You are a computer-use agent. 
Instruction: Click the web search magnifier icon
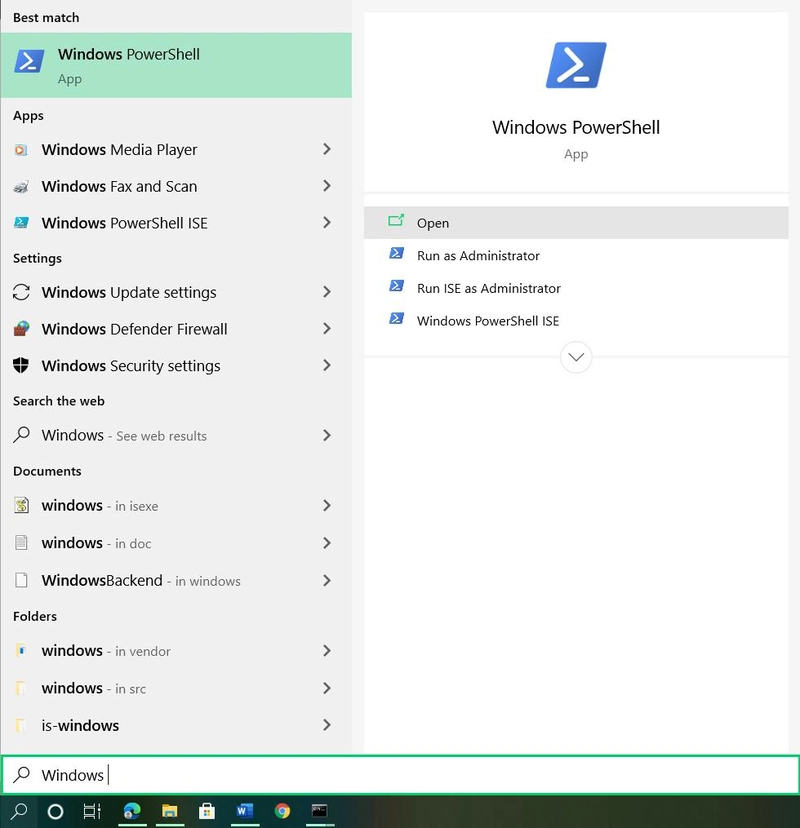coord(21,435)
